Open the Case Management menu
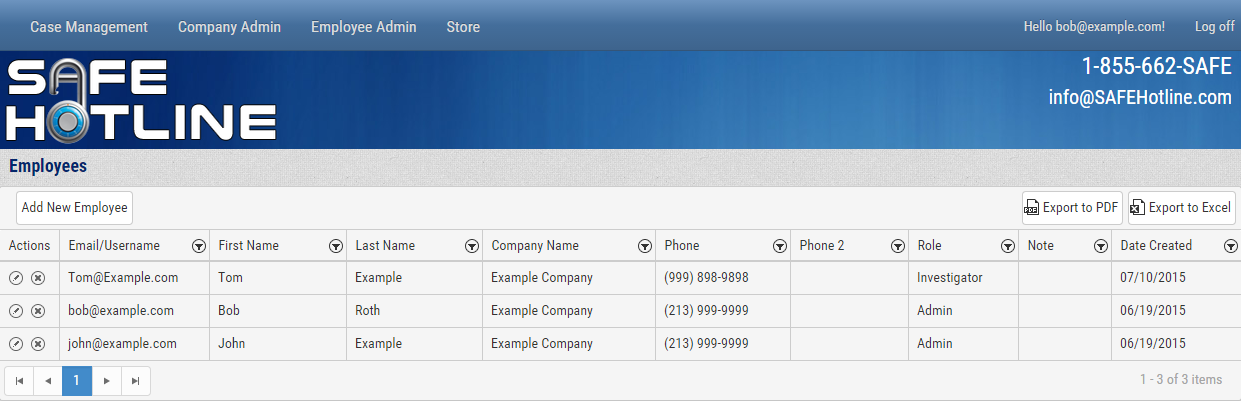Screen dimensions: 1241x401 89,27
